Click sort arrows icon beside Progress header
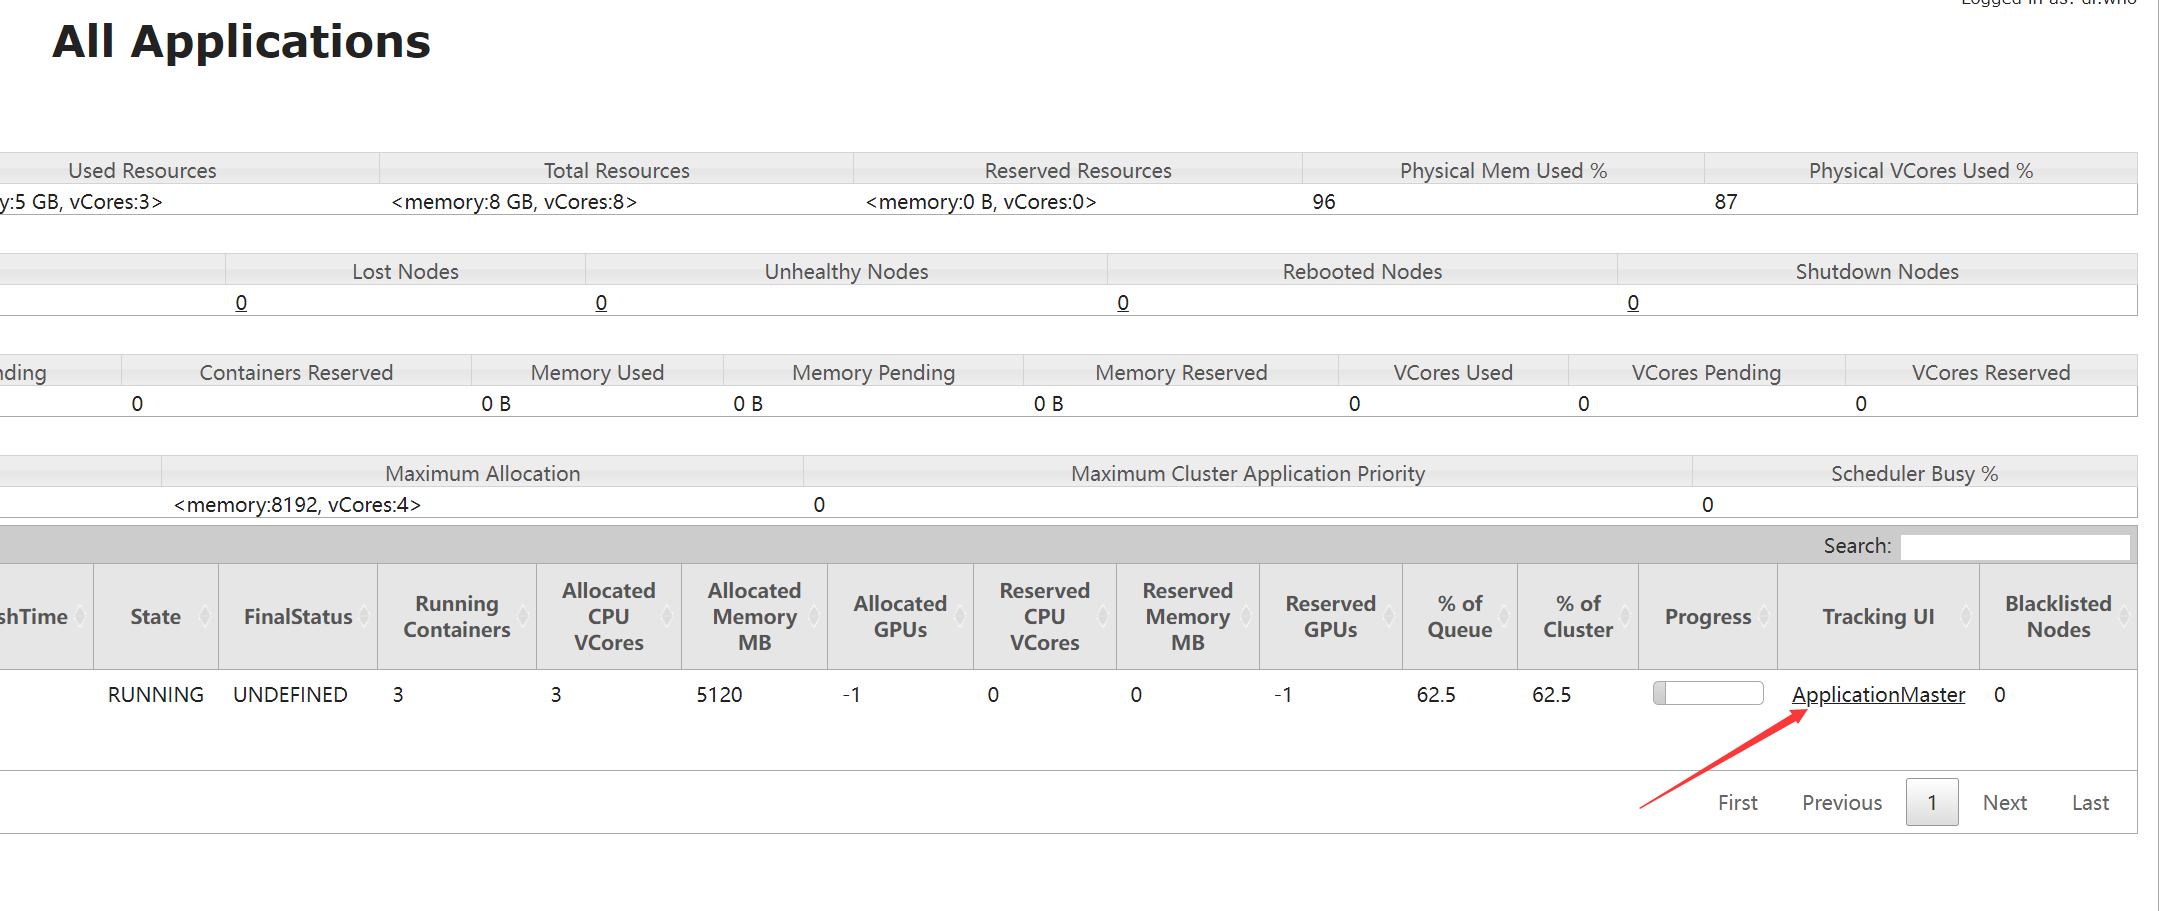 (1764, 617)
